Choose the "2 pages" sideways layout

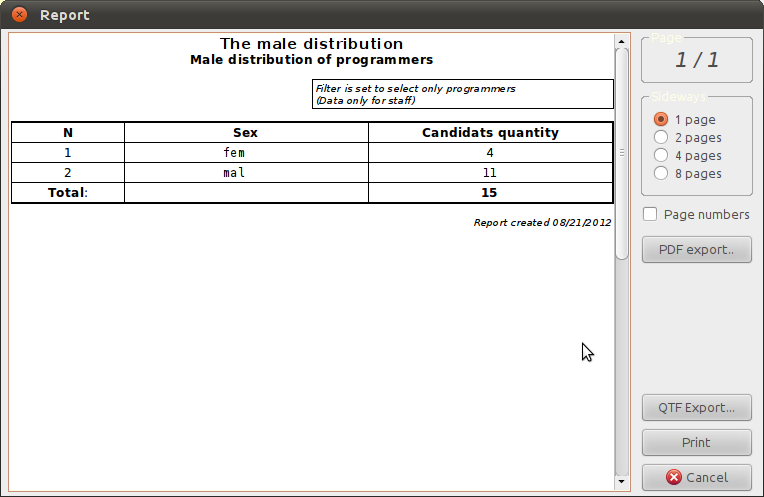click(x=661, y=138)
